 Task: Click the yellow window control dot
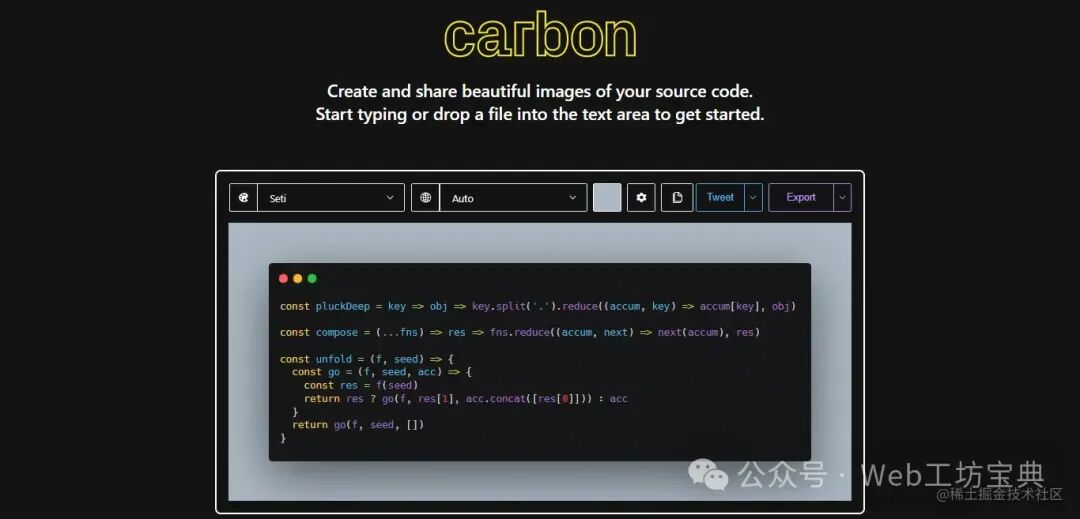298,279
